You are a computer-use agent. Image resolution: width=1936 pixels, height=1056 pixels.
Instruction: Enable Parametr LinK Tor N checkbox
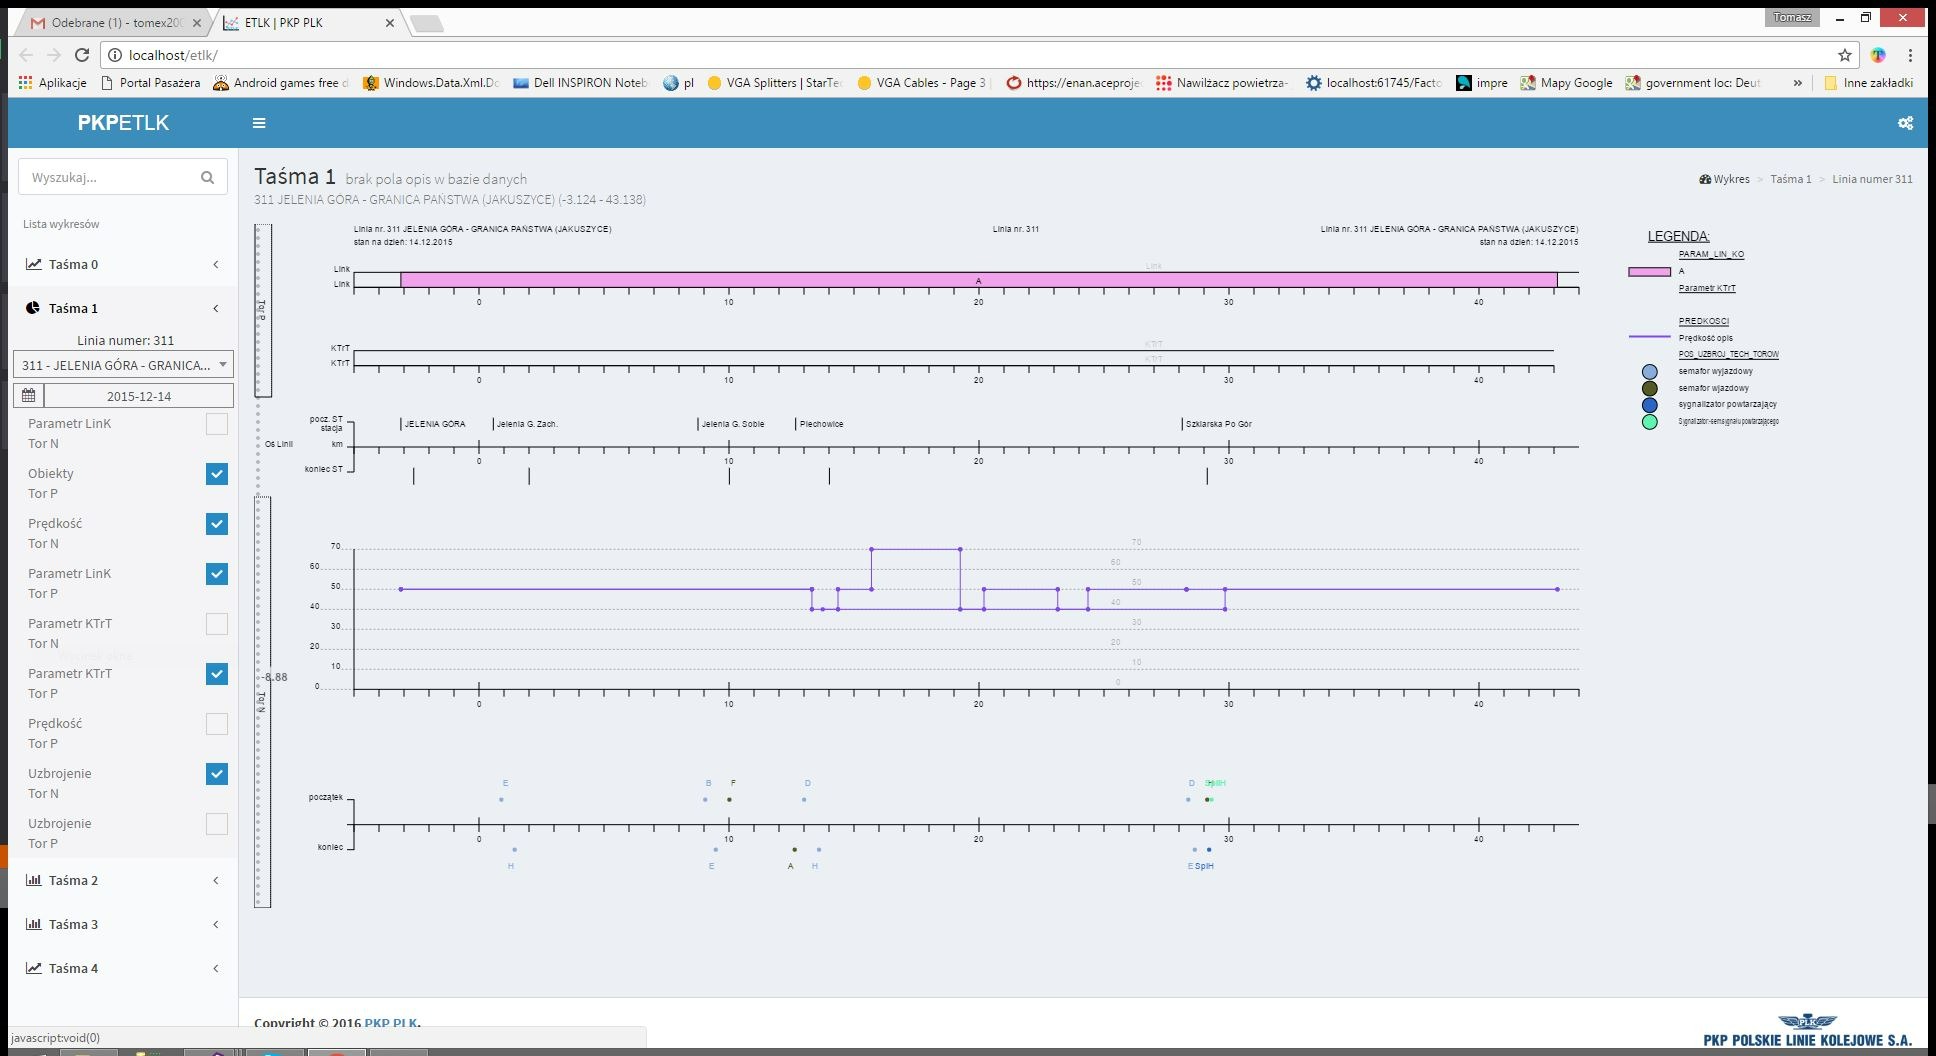pos(216,424)
